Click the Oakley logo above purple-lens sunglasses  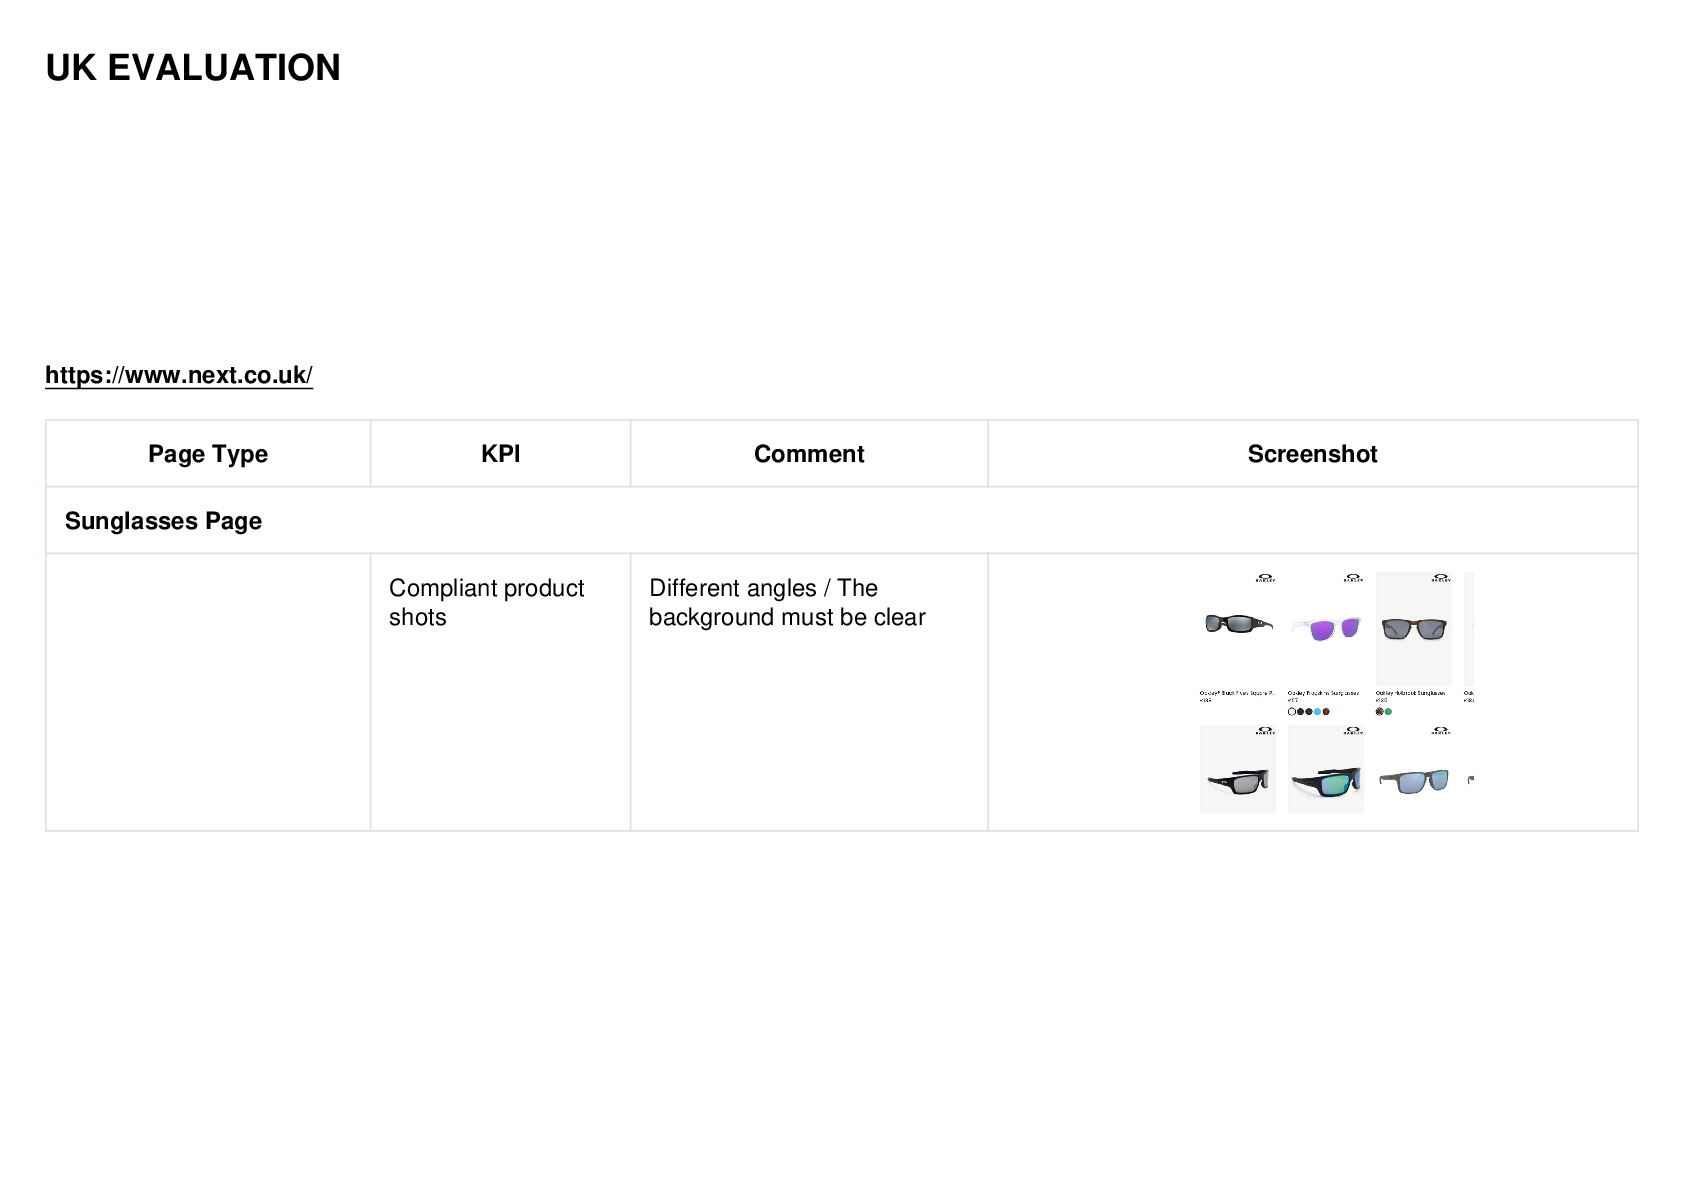pos(1352,578)
